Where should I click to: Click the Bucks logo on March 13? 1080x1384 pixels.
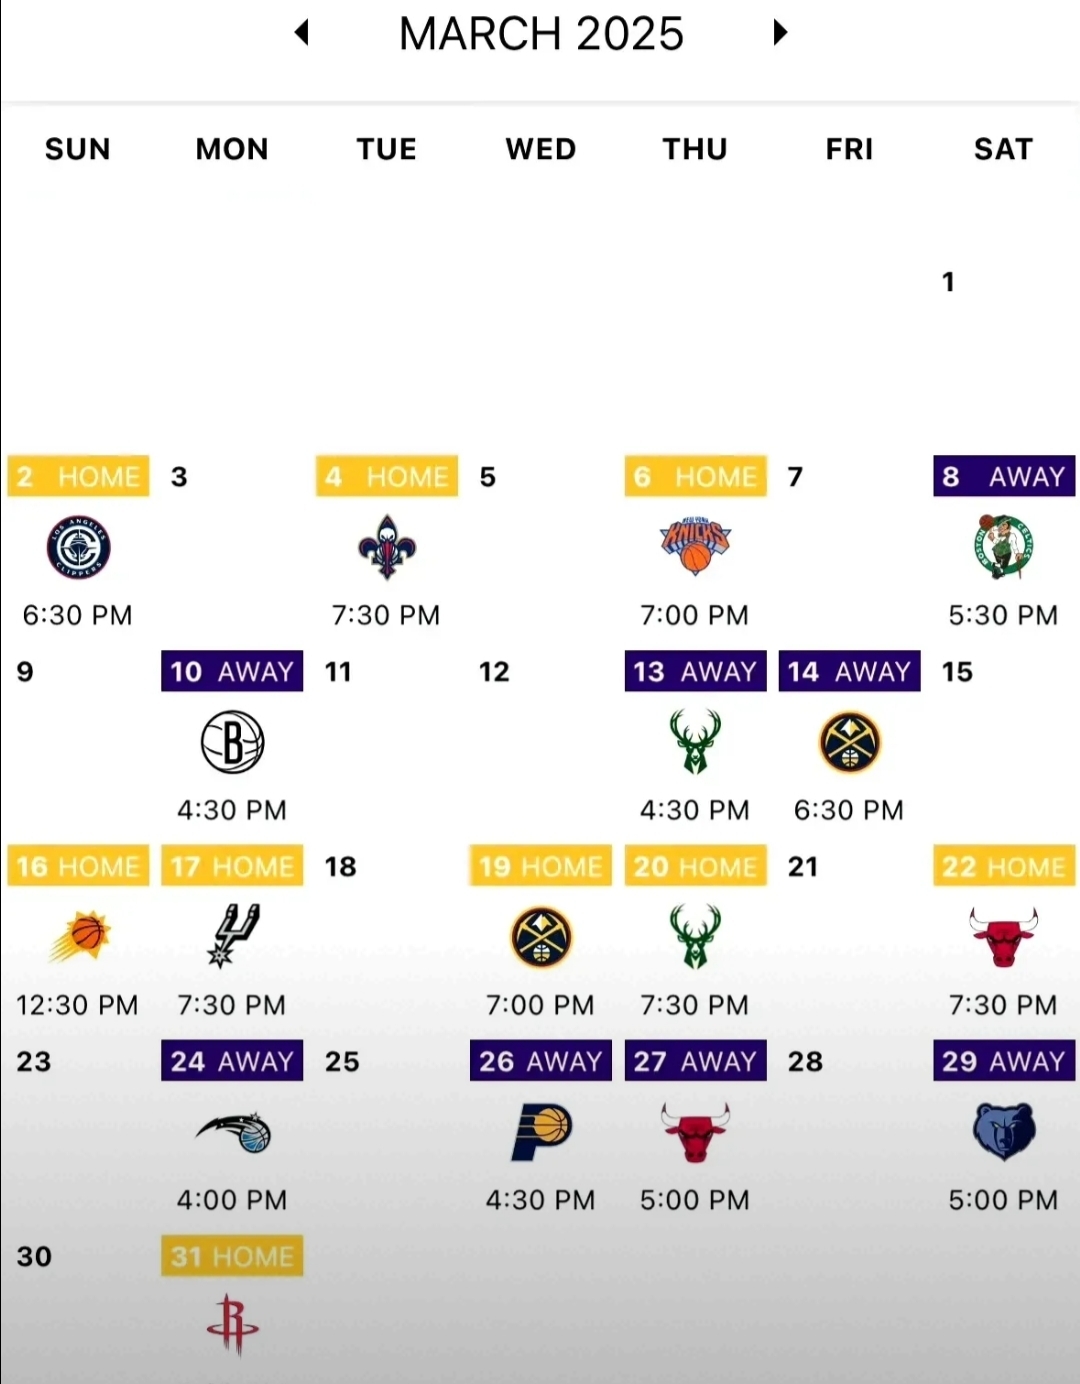tap(695, 741)
